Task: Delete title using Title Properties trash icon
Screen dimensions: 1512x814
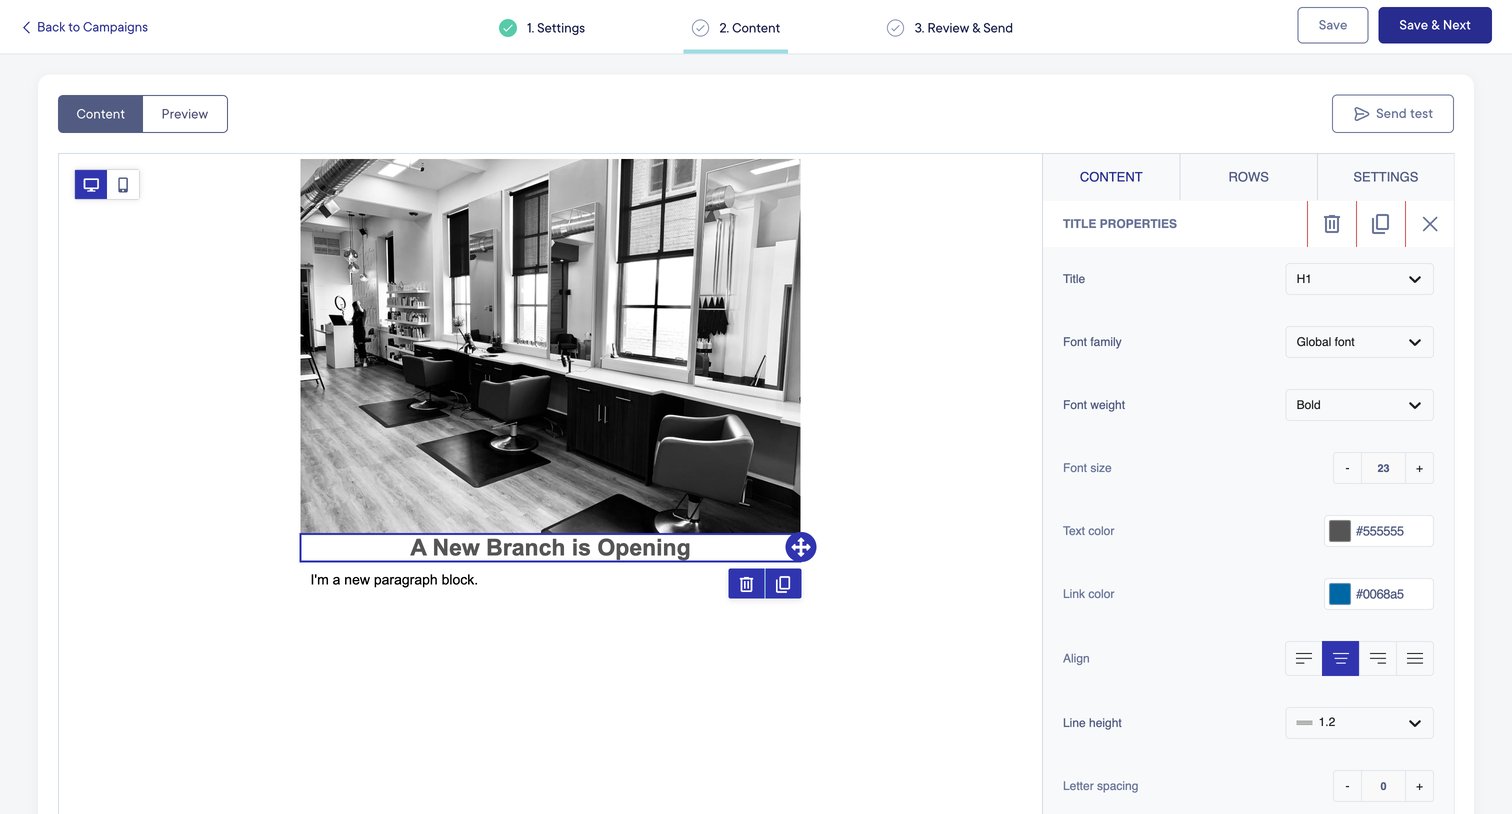Action: click(x=1332, y=224)
